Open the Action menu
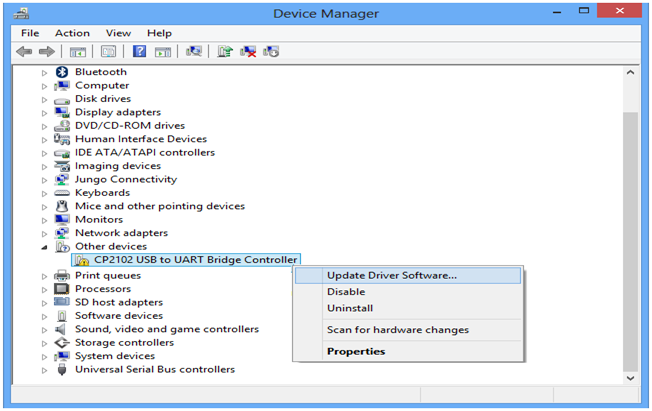Viewport: 652px width, 411px height. 72,33
